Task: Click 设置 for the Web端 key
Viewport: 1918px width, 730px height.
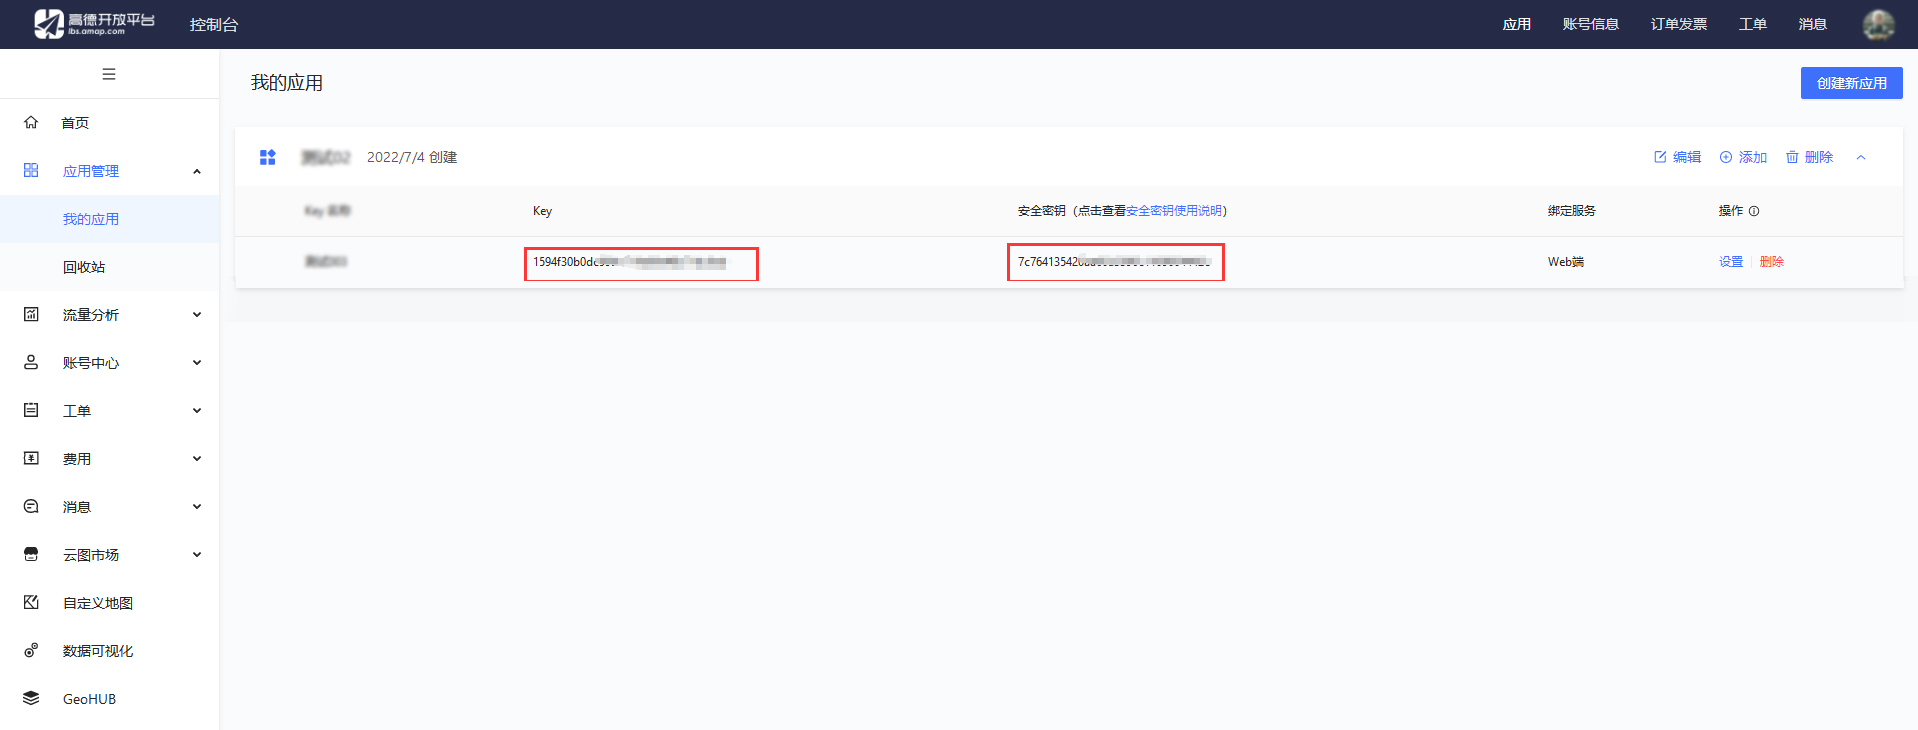Action: coord(1730,262)
